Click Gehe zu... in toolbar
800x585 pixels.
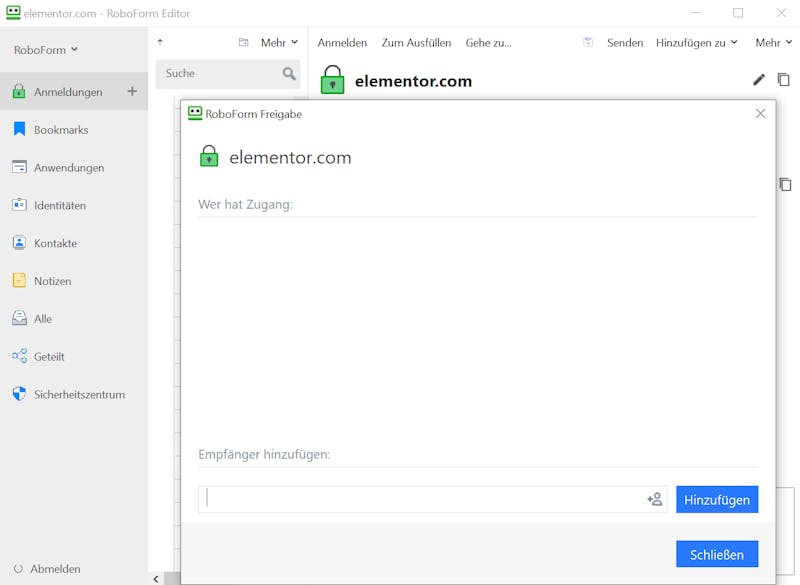point(488,43)
